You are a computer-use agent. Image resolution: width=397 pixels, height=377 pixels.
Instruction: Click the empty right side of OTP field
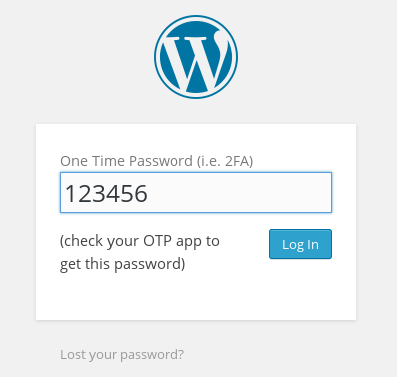[240, 192]
